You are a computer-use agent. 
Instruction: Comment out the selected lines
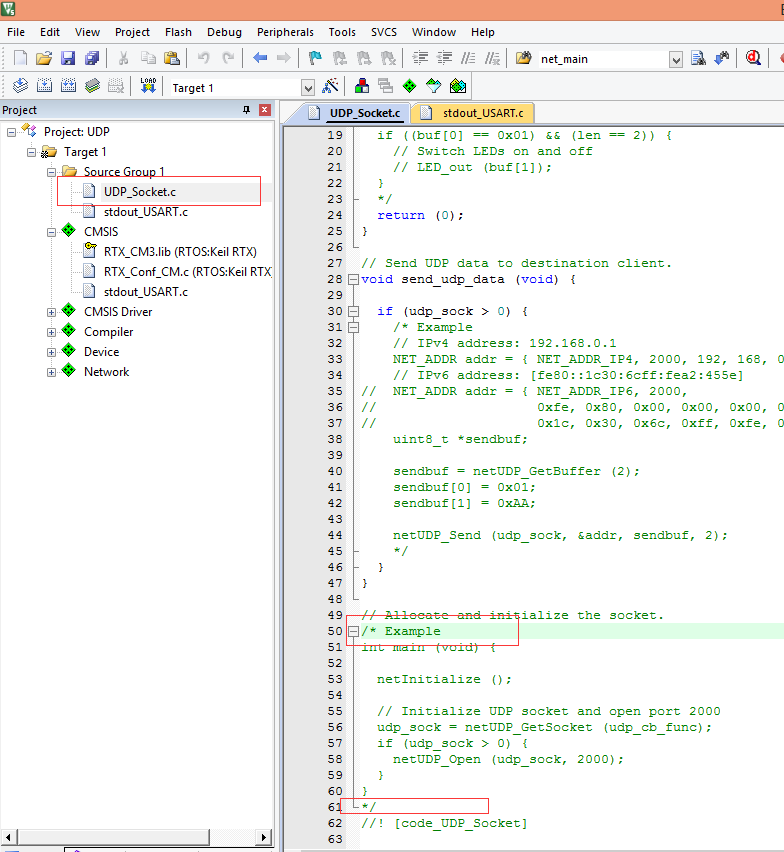click(468, 58)
